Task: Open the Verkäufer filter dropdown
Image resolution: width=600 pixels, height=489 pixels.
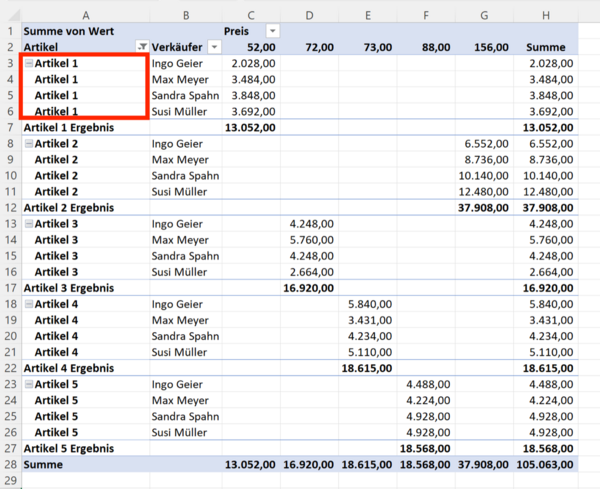Action: point(214,47)
